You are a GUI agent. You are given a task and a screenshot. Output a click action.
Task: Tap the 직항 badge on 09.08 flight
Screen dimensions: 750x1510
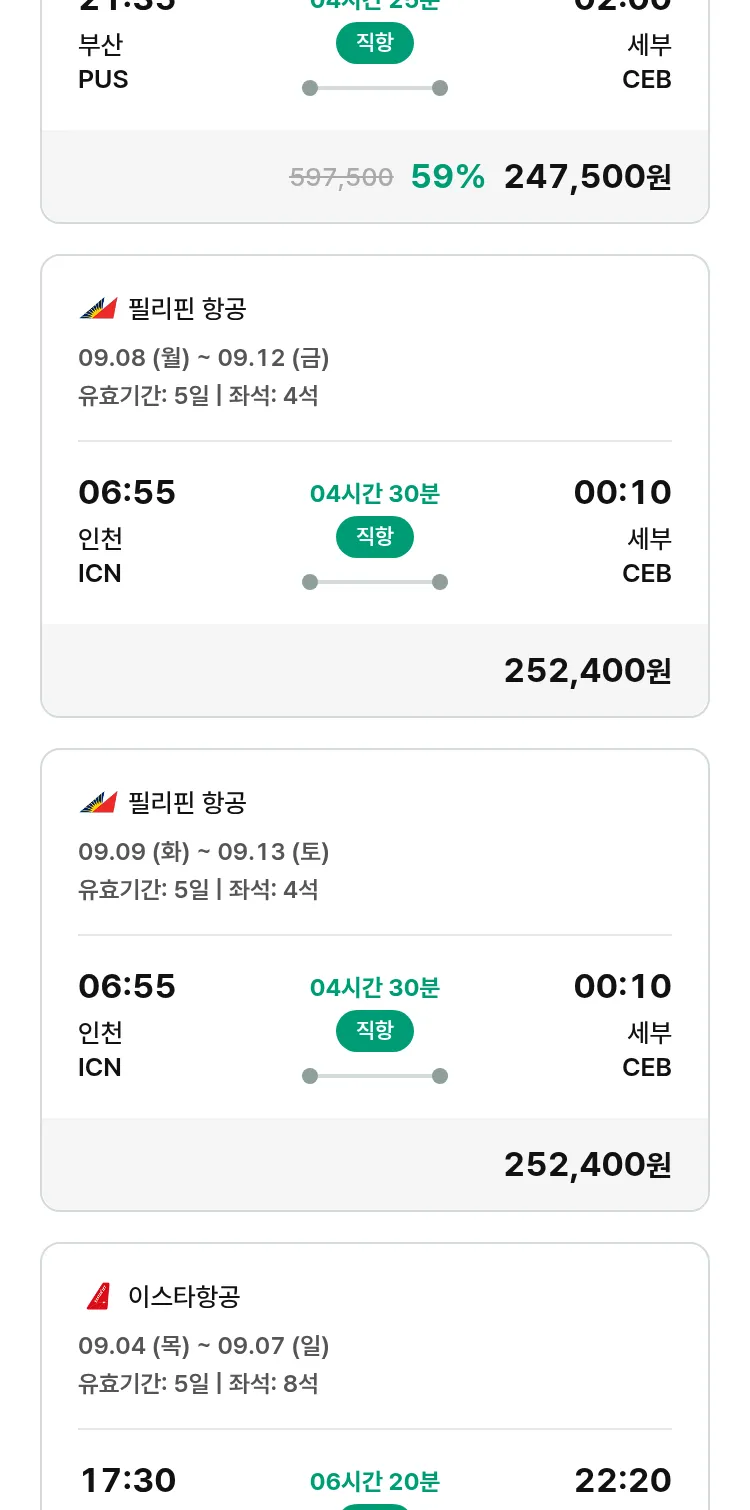tap(375, 537)
